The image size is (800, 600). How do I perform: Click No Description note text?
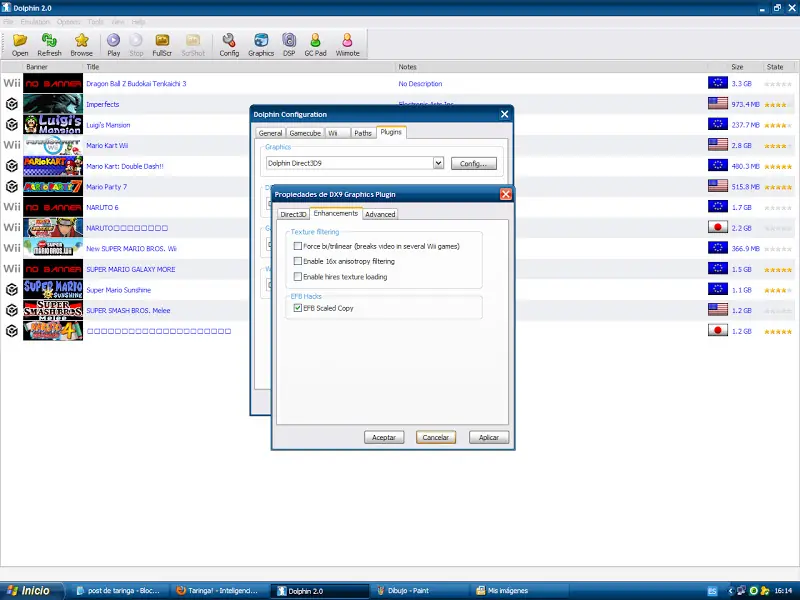(420, 84)
